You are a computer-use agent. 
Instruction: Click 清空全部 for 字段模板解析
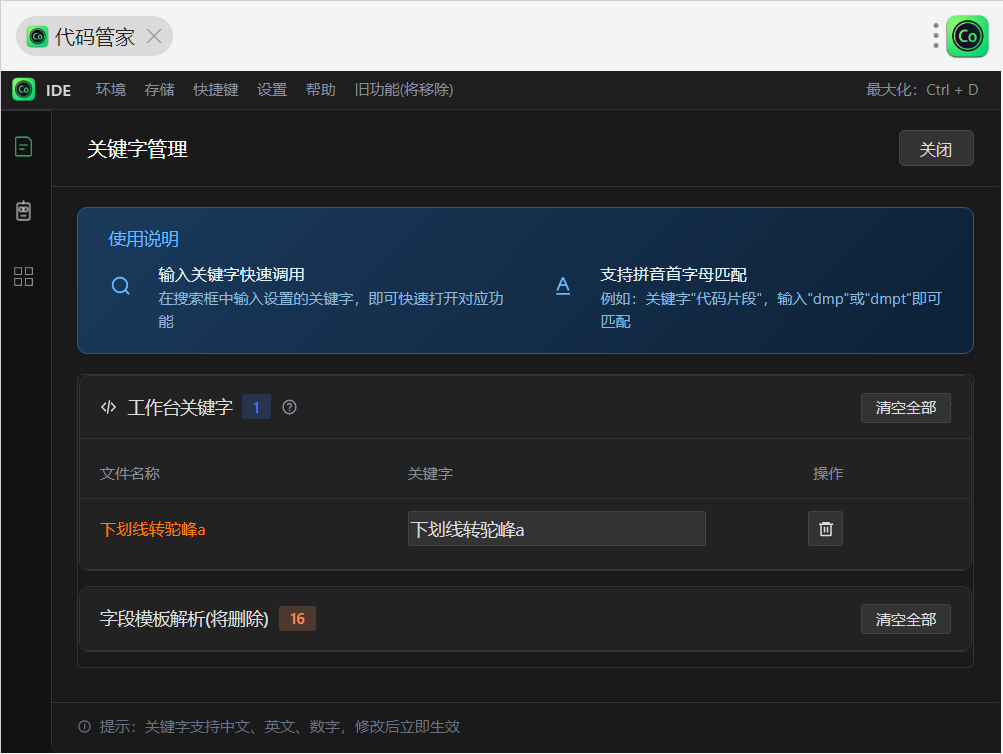pyautogui.click(x=905, y=619)
